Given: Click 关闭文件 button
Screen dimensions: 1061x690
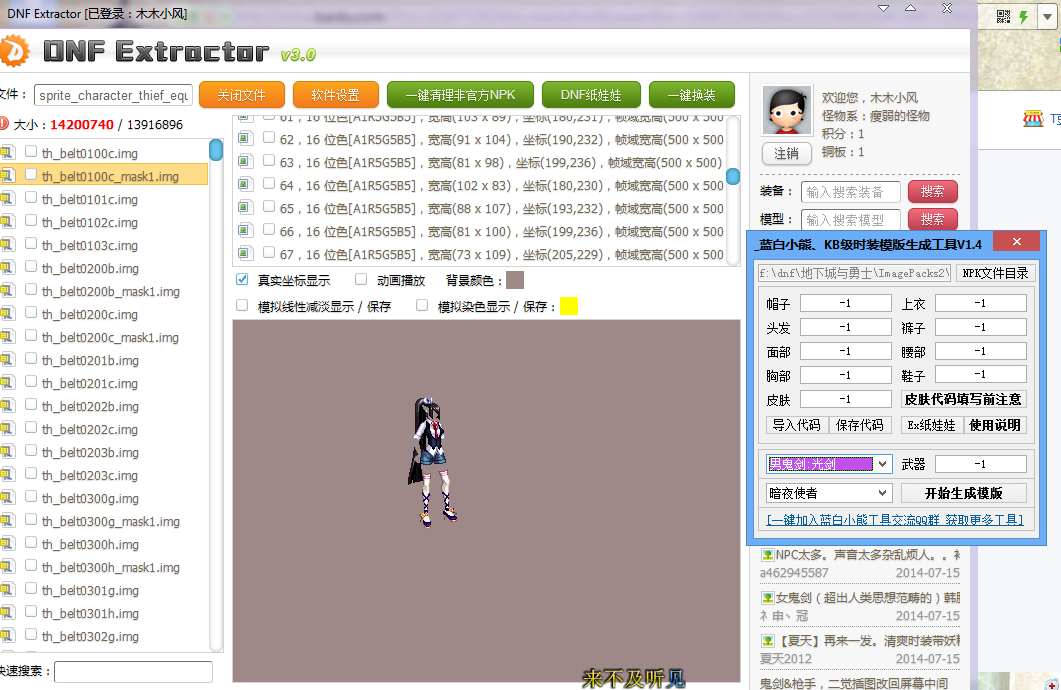Looking at the screenshot, I should [x=242, y=95].
